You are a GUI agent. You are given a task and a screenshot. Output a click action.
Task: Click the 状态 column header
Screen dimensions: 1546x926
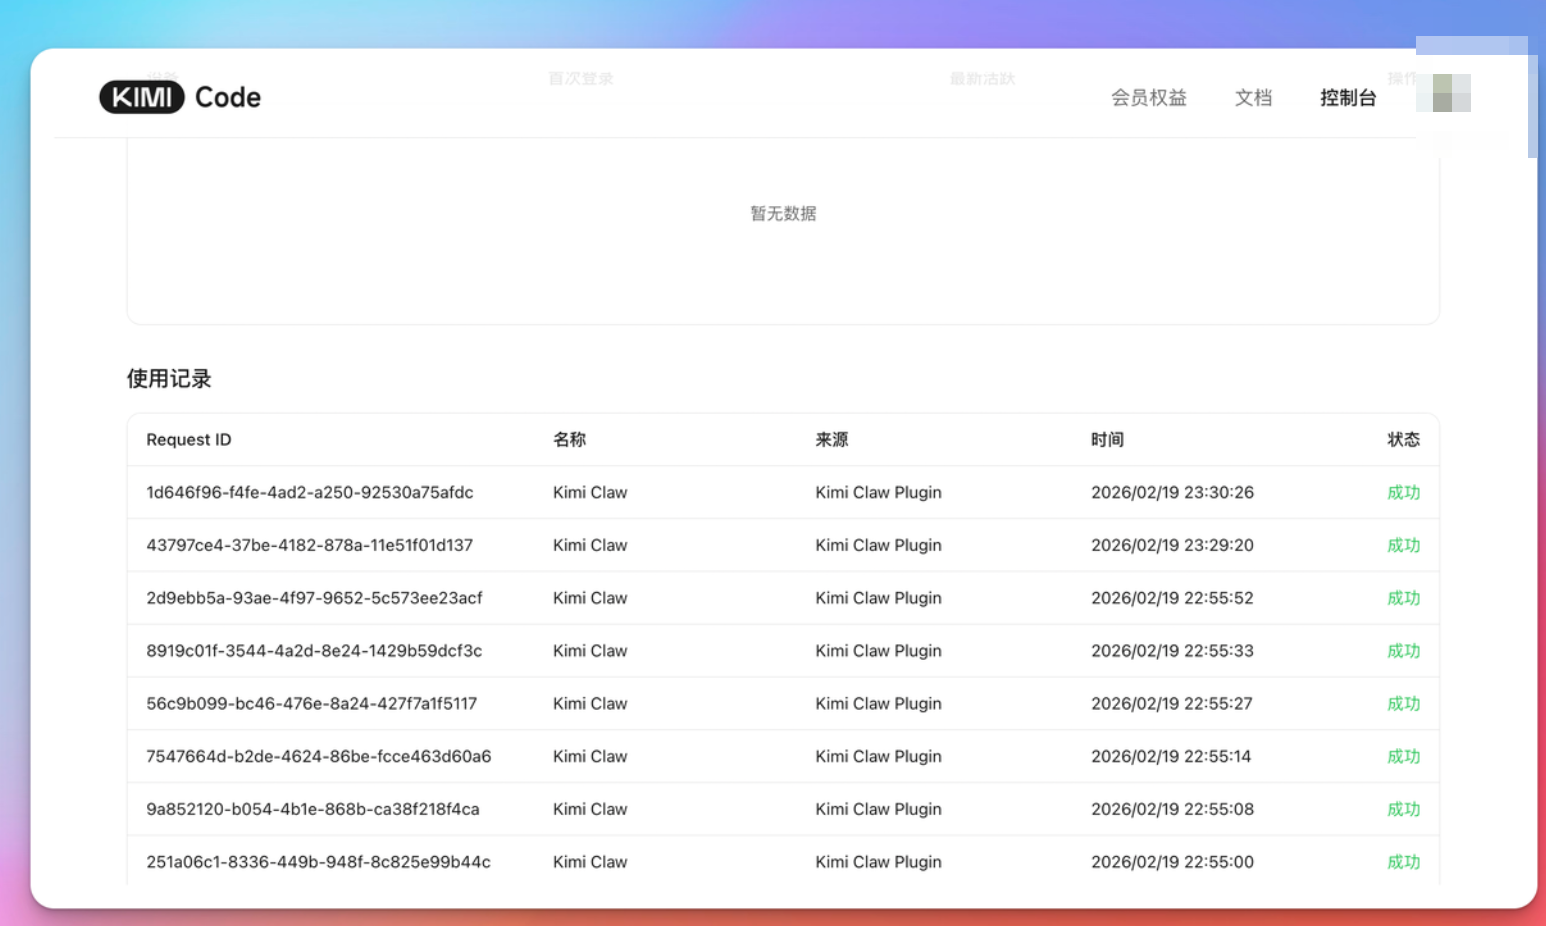pos(1403,440)
